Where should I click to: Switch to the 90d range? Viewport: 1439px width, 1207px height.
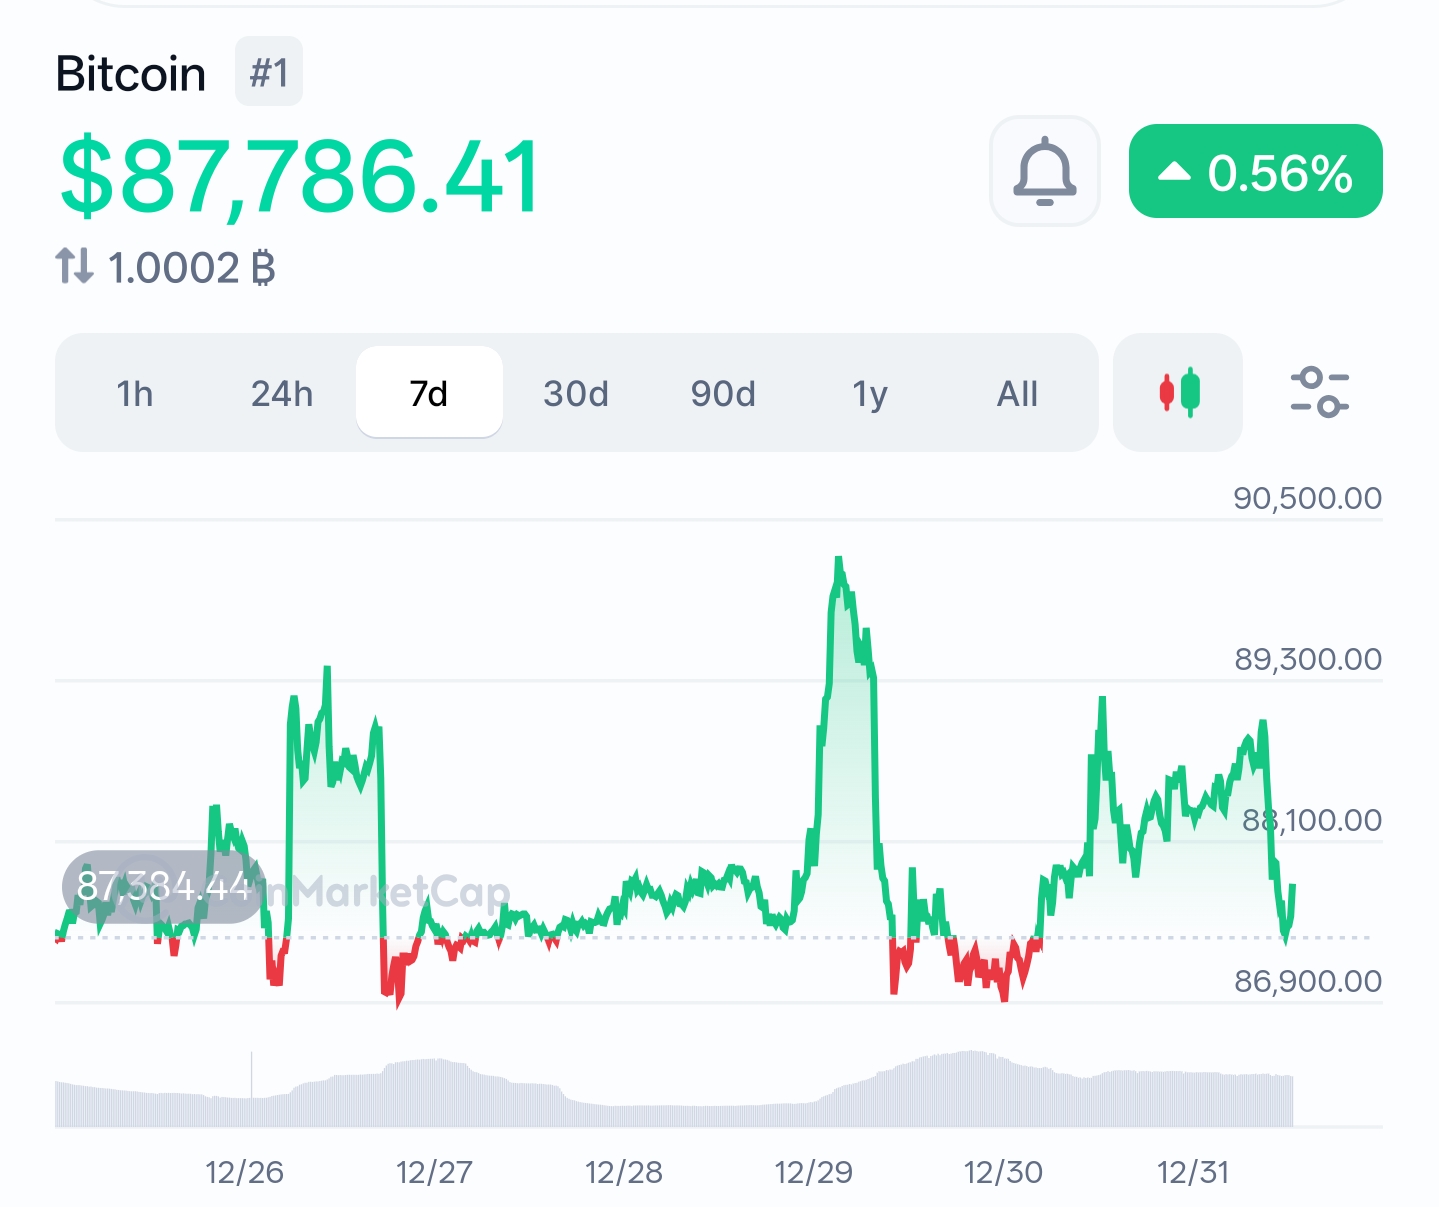pos(723,394)
